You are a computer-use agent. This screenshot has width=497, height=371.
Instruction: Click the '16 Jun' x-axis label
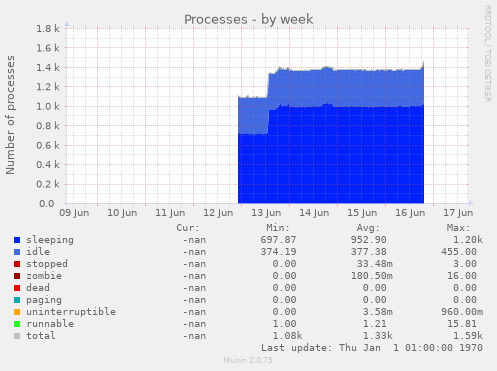point(410,213)
